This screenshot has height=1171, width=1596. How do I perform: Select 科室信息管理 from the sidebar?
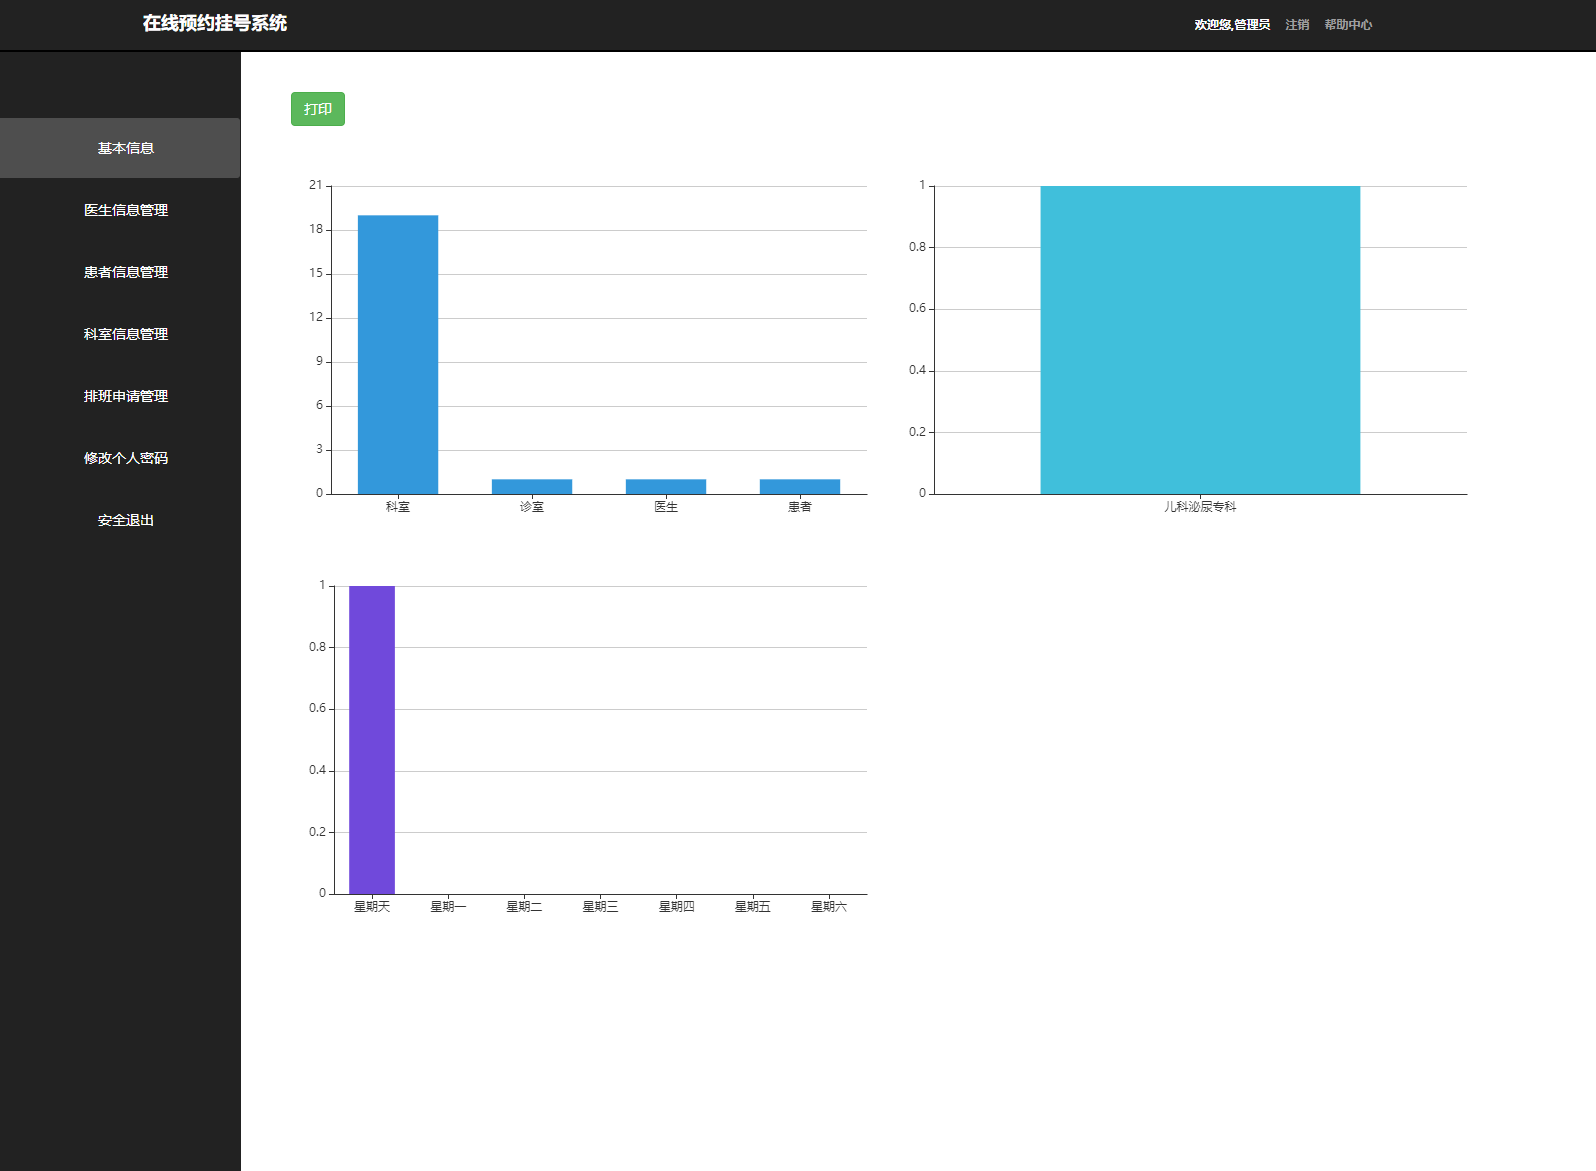click(125, 334)
